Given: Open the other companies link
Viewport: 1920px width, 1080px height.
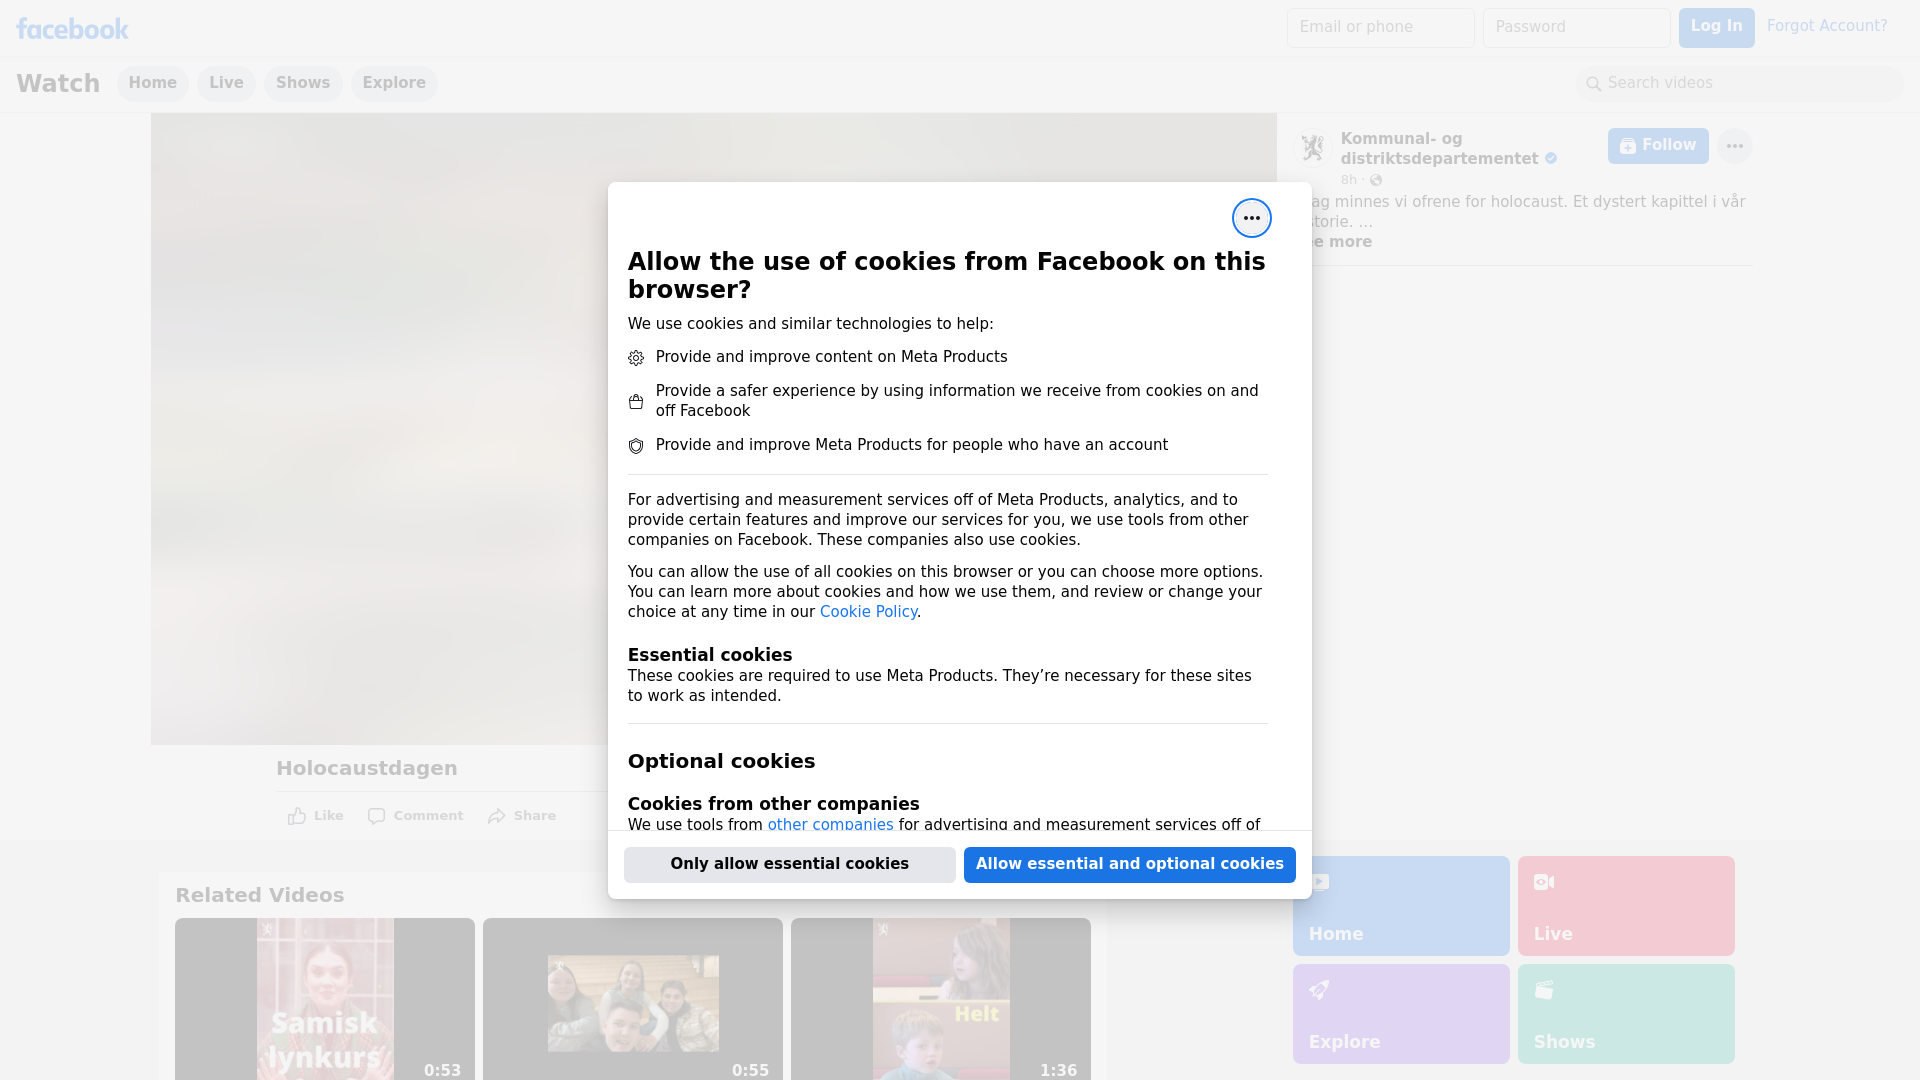Looking at the screenshot, I should 830,824.
